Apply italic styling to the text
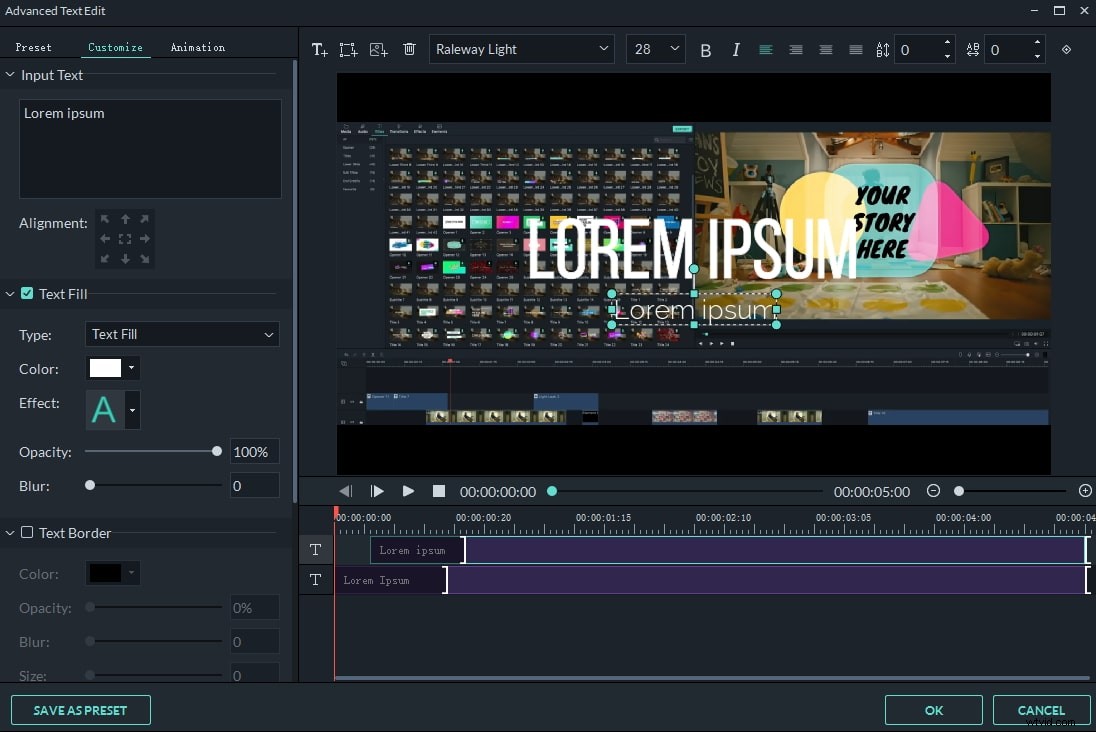Viewport: 1096px width, 732px height. (x=736, y=49)
